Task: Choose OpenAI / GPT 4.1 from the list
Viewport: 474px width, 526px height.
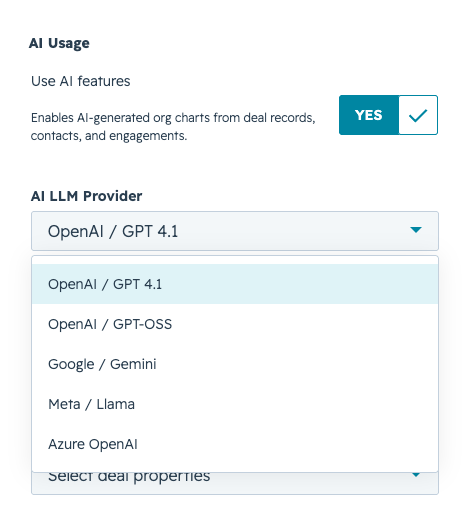Action: 235,284
